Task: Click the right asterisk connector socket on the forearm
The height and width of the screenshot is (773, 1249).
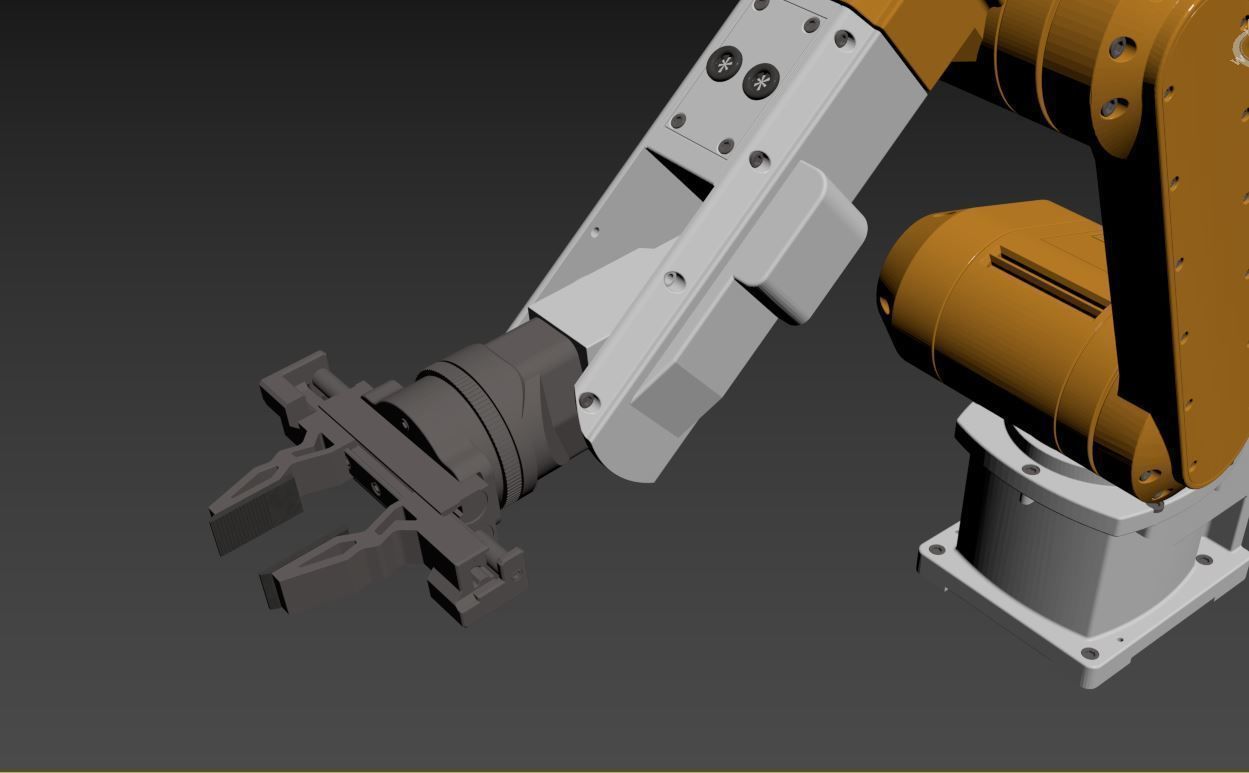Action: point(761,82)
